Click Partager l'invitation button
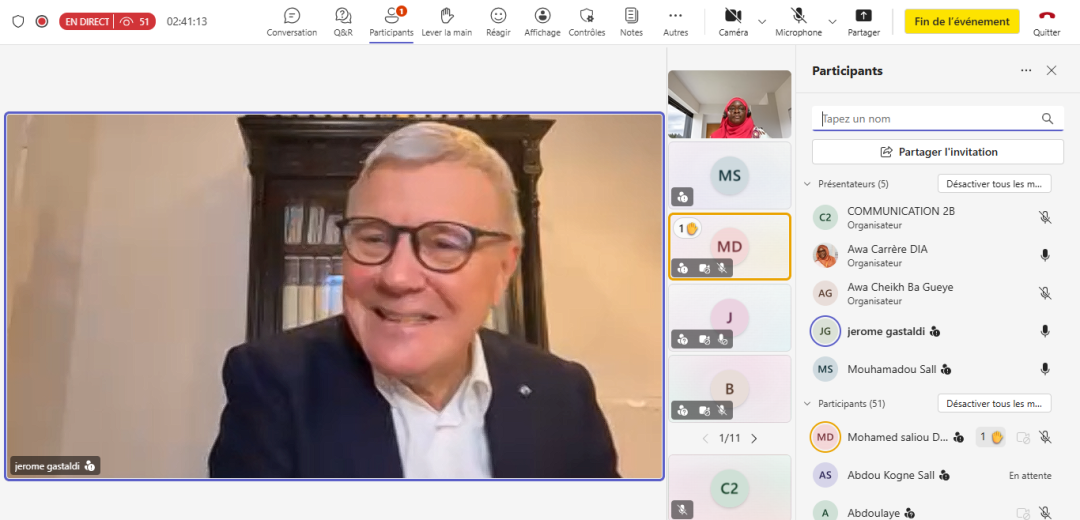Image resolution: width=1080 pixels, height=520 pixels. click(937, 152)
